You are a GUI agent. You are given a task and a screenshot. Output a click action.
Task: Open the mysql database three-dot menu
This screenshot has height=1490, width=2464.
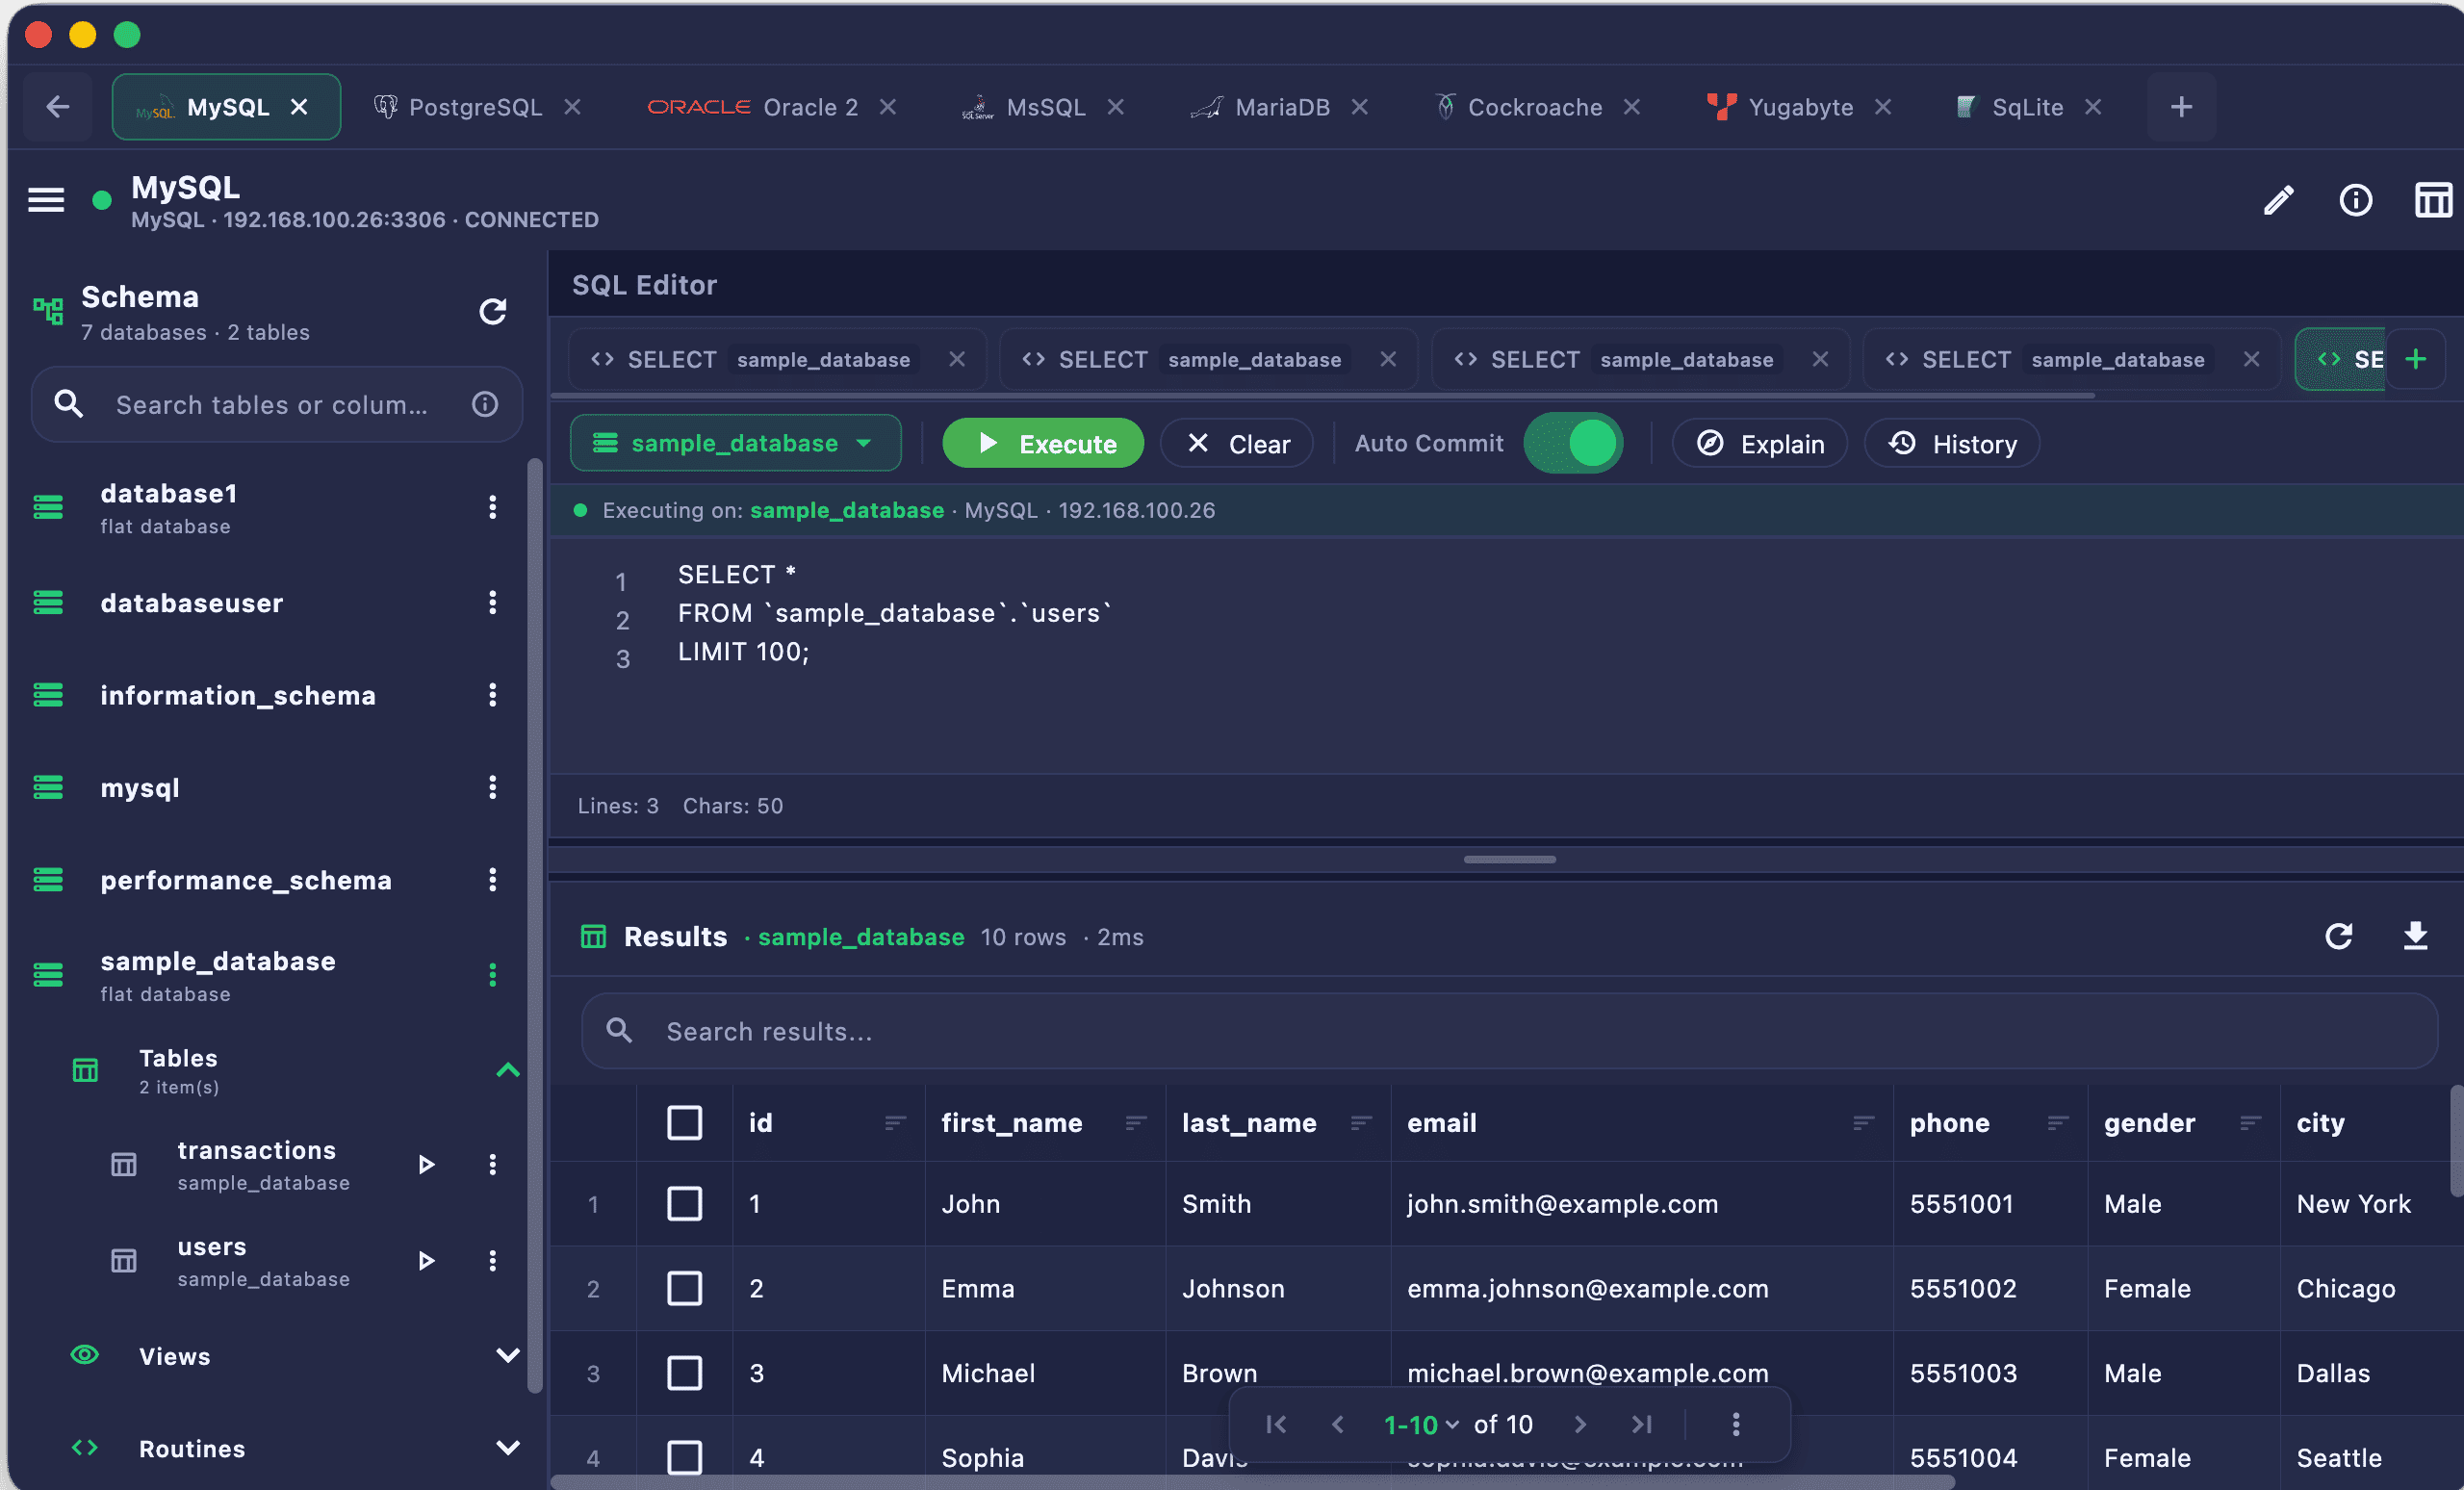pyautogui.click(x=492, y=787)
